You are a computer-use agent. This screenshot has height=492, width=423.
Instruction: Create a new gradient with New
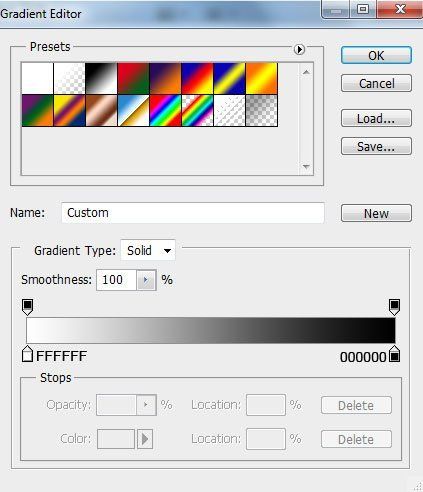[x=376, y=213]
